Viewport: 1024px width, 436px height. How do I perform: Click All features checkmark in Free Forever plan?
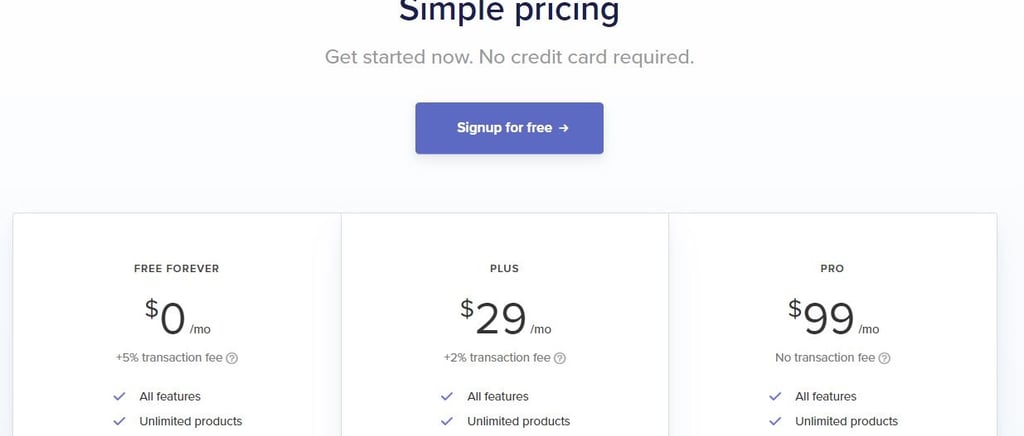tap(119, 396)
